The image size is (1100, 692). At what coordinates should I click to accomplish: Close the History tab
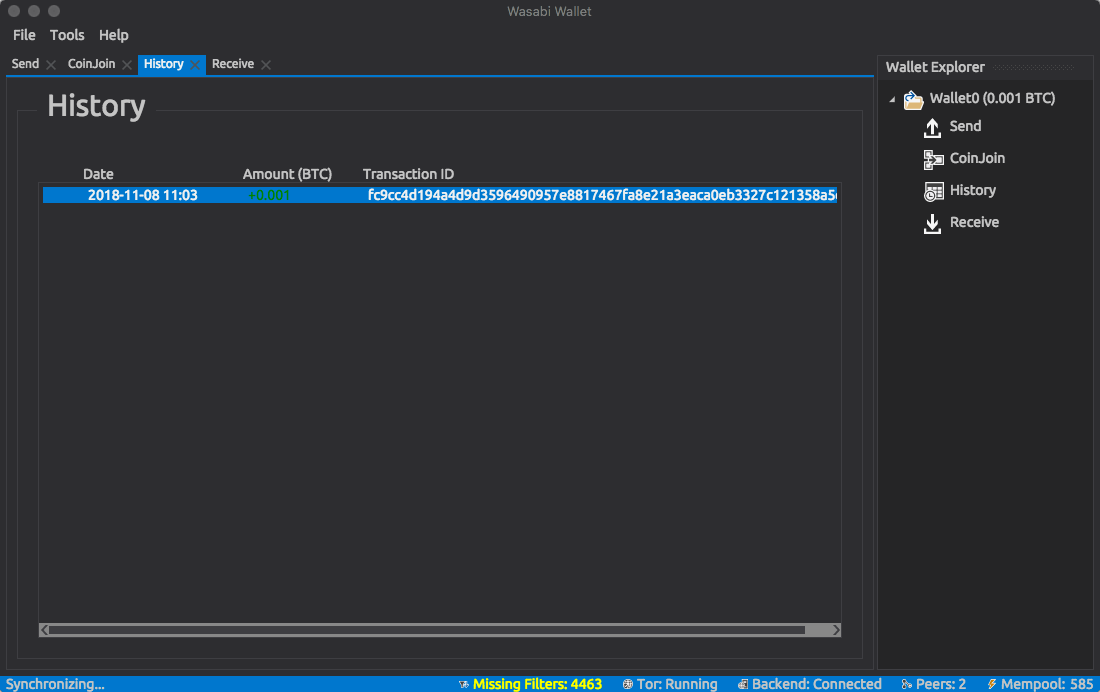tap(195, 65)
